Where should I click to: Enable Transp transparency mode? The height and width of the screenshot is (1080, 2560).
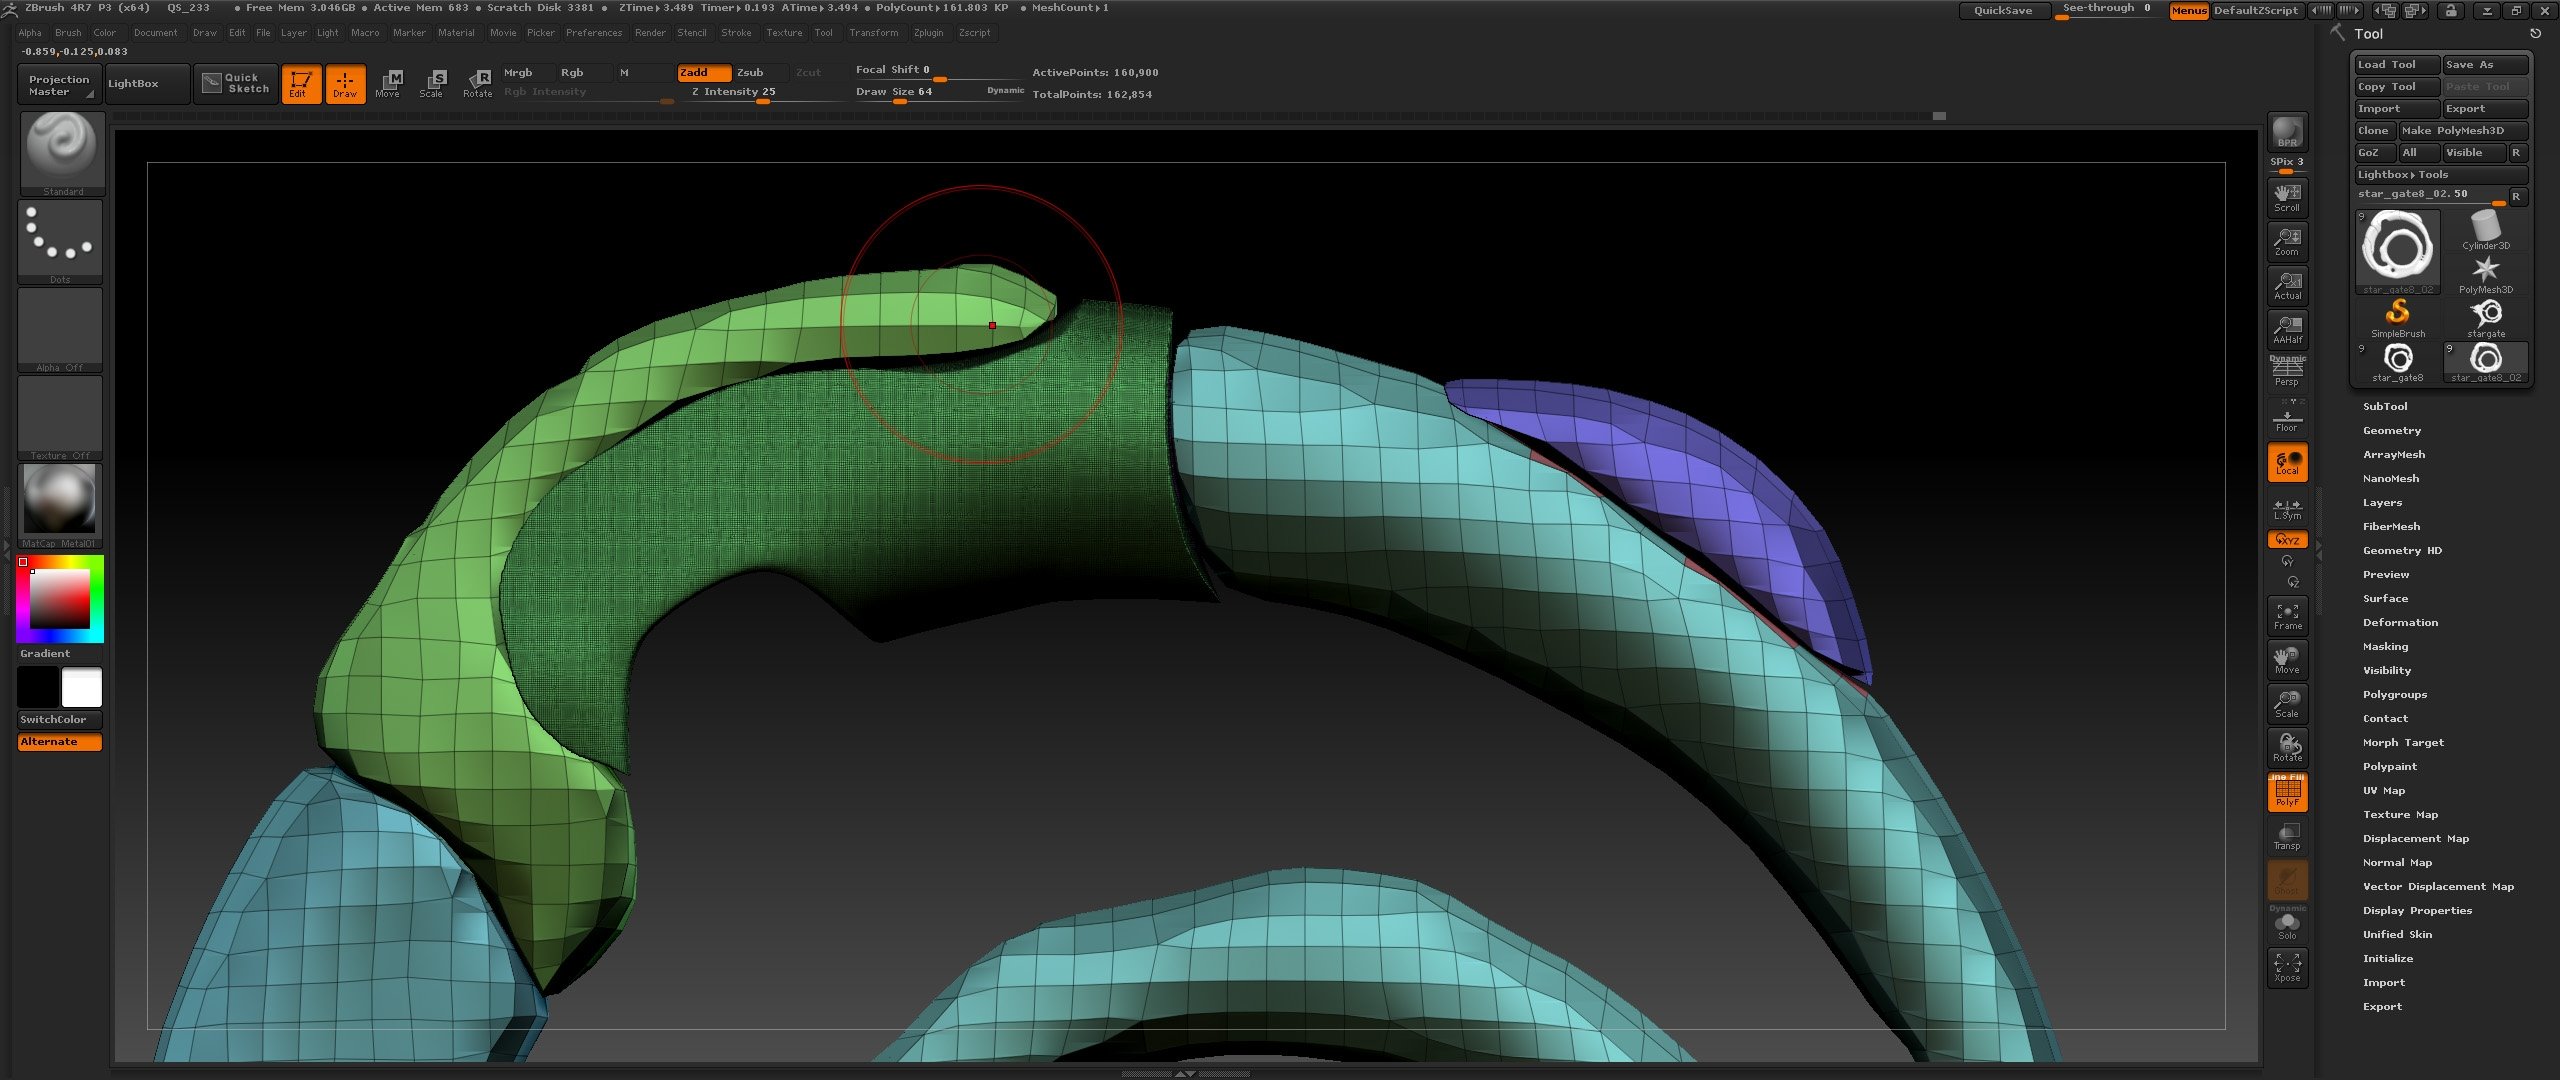click(x=2287, y=836)
